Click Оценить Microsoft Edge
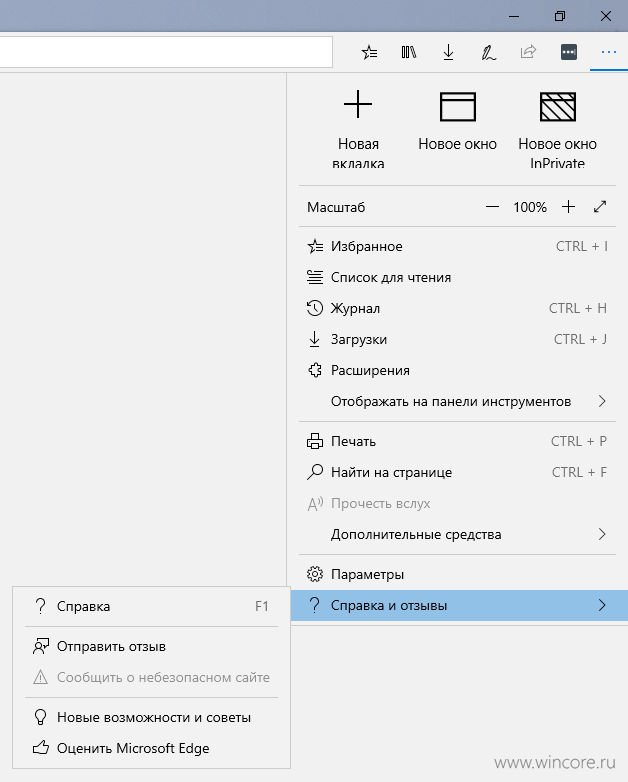This screenshot has width=628, height=782. tap(151, 748)
